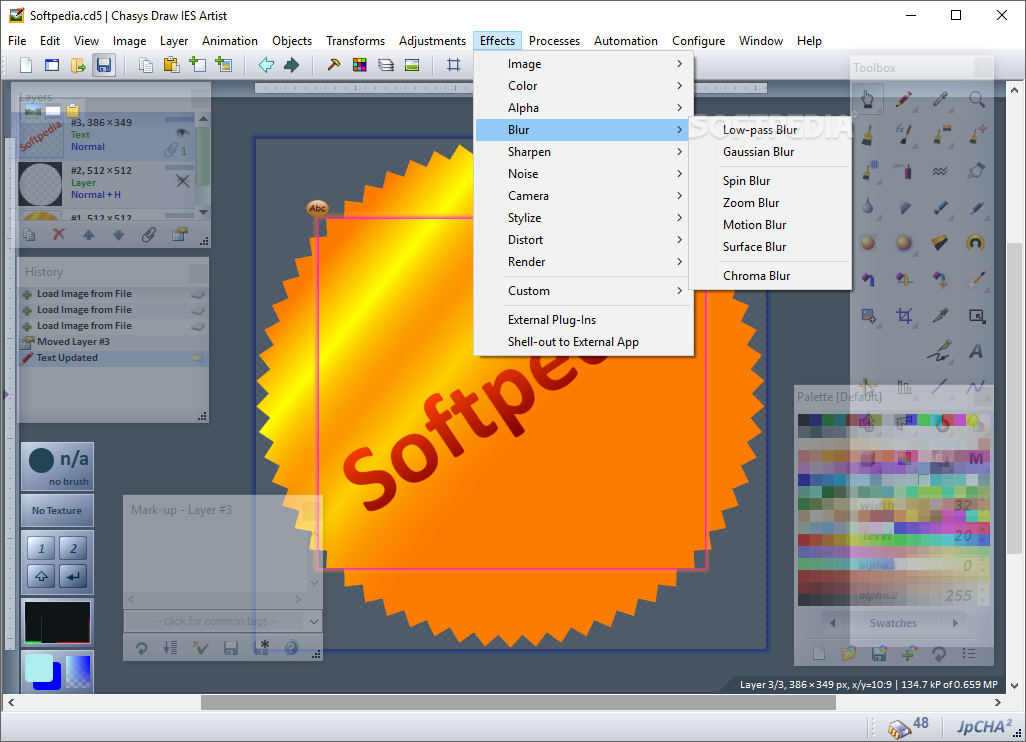This screenshot has height=742, width=1026.
Task: Select the eyedropper tool in Toolbox
Action: coord(940,99)
